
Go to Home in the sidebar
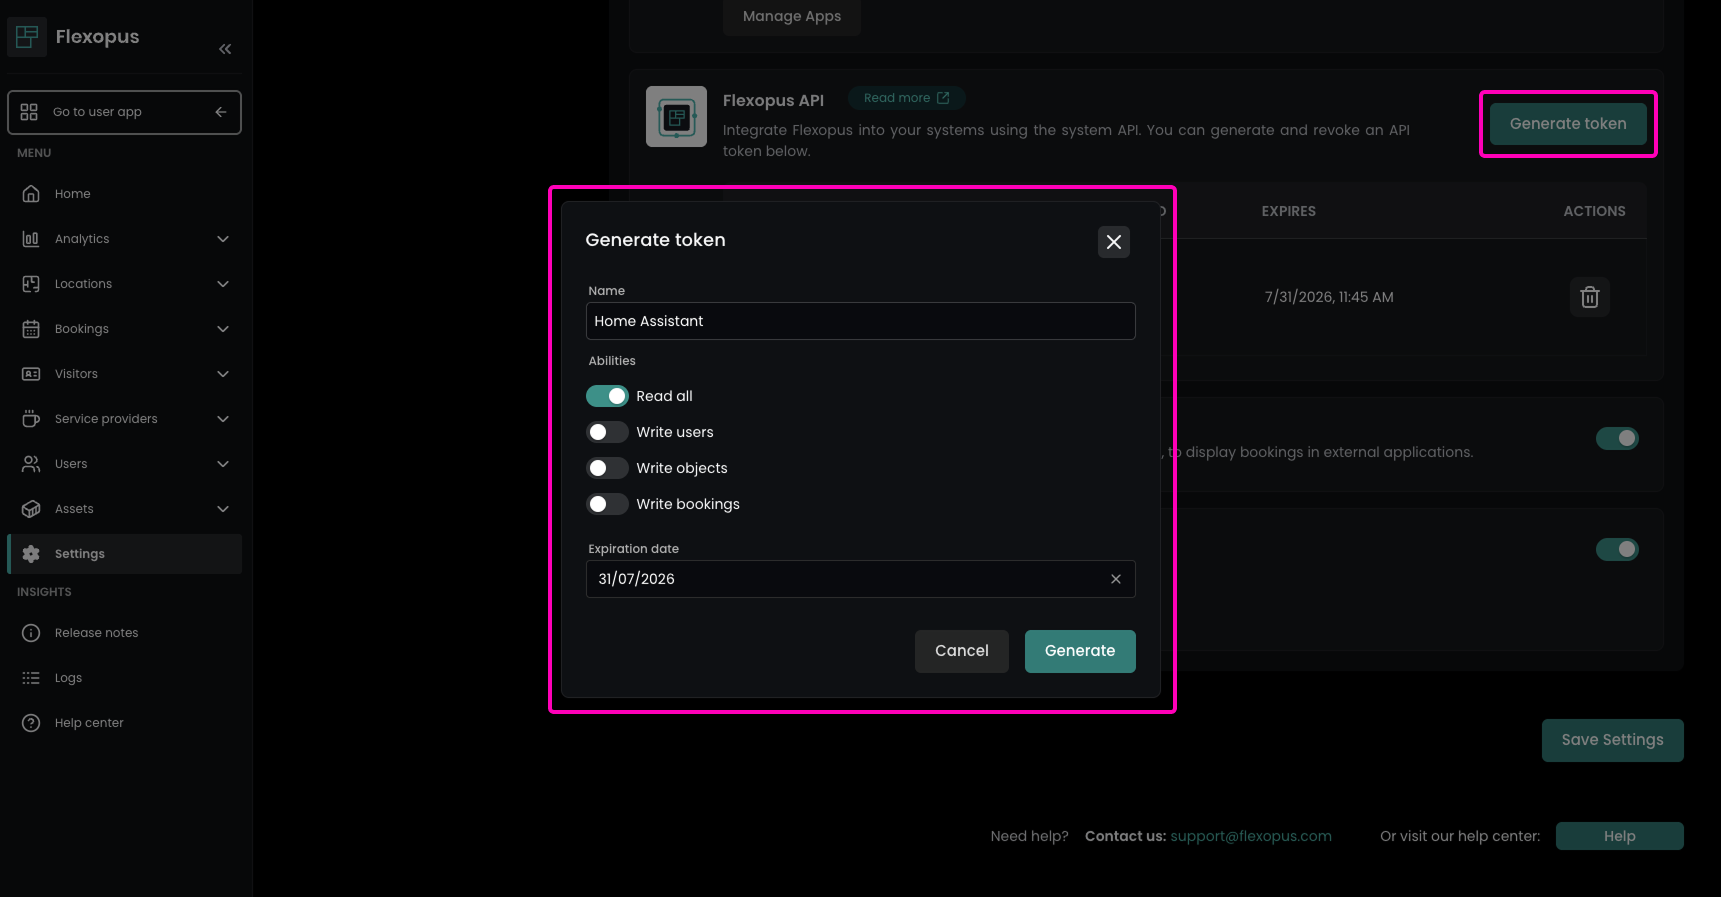(72, 194)
